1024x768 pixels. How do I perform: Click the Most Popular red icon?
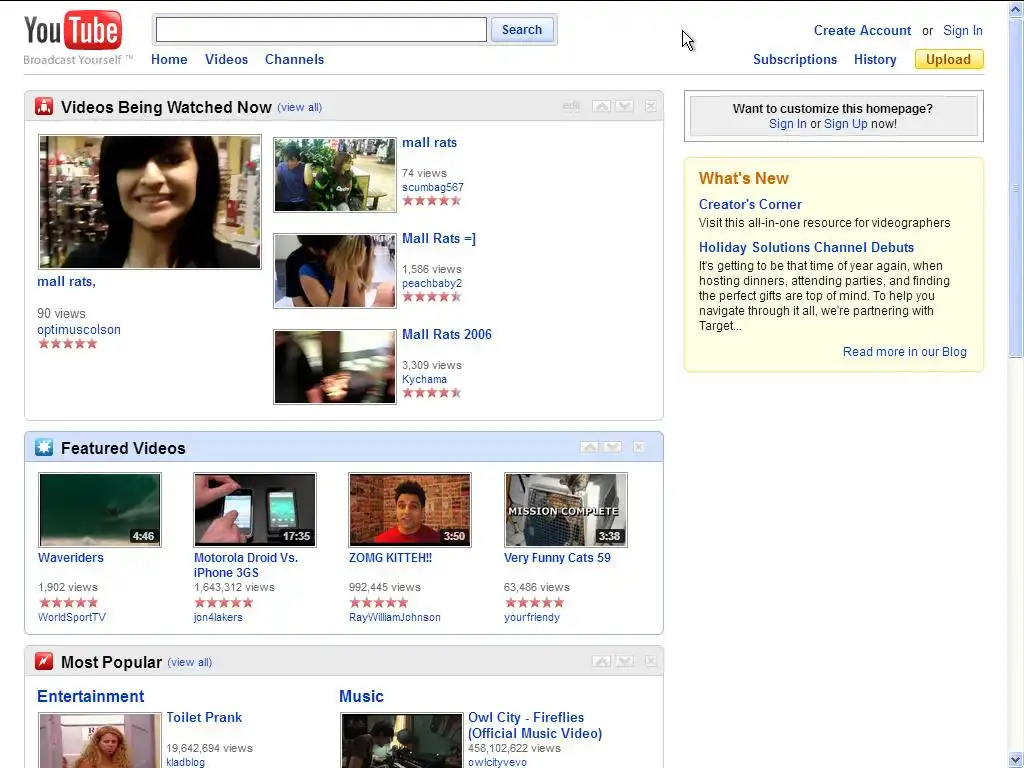[44, 662]
